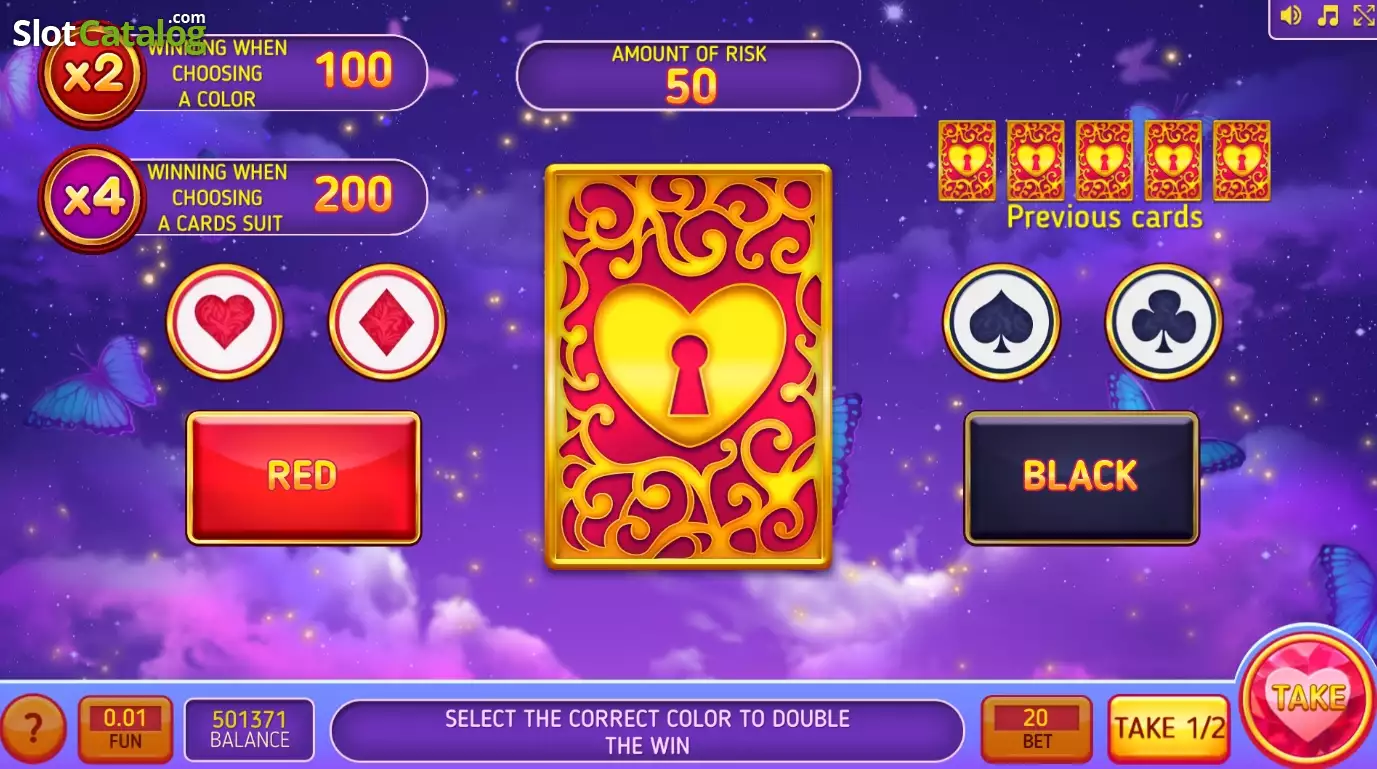Viewport: 1377px width, 769px height.
Task: Choose the clubs suit icon
Action: tap(1164, 322)
